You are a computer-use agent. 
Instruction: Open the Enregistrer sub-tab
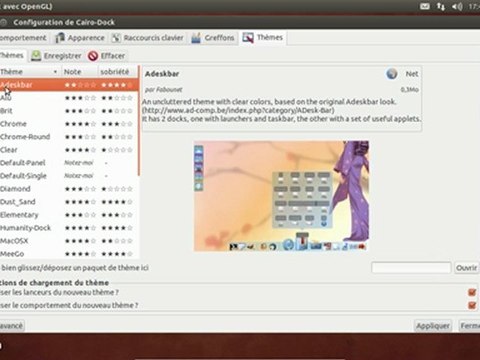56,56
